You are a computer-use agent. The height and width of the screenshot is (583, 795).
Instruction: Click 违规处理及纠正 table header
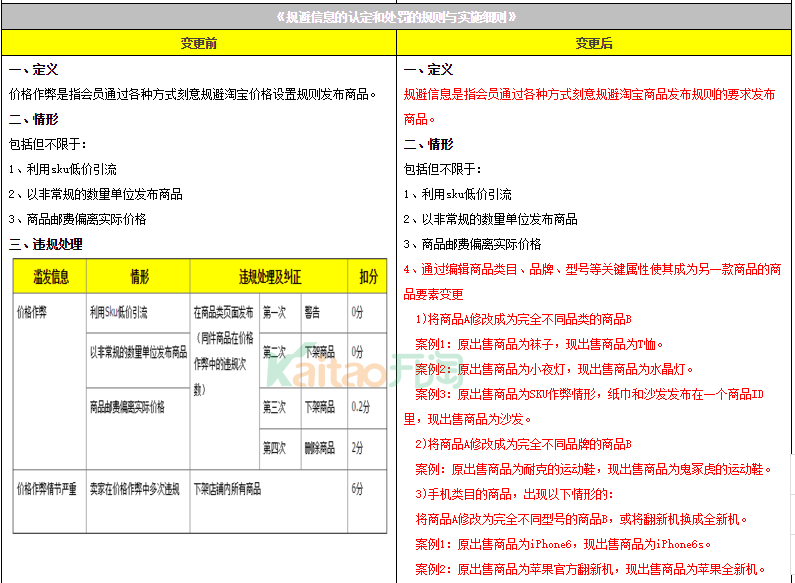pyautogui.click(x=269, y=277)
